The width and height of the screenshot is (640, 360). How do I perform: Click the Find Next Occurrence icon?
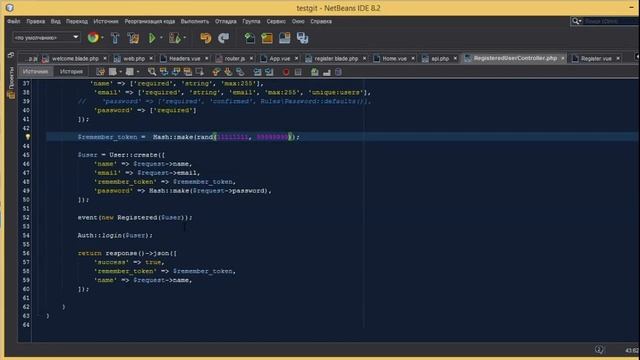[176, 72]
